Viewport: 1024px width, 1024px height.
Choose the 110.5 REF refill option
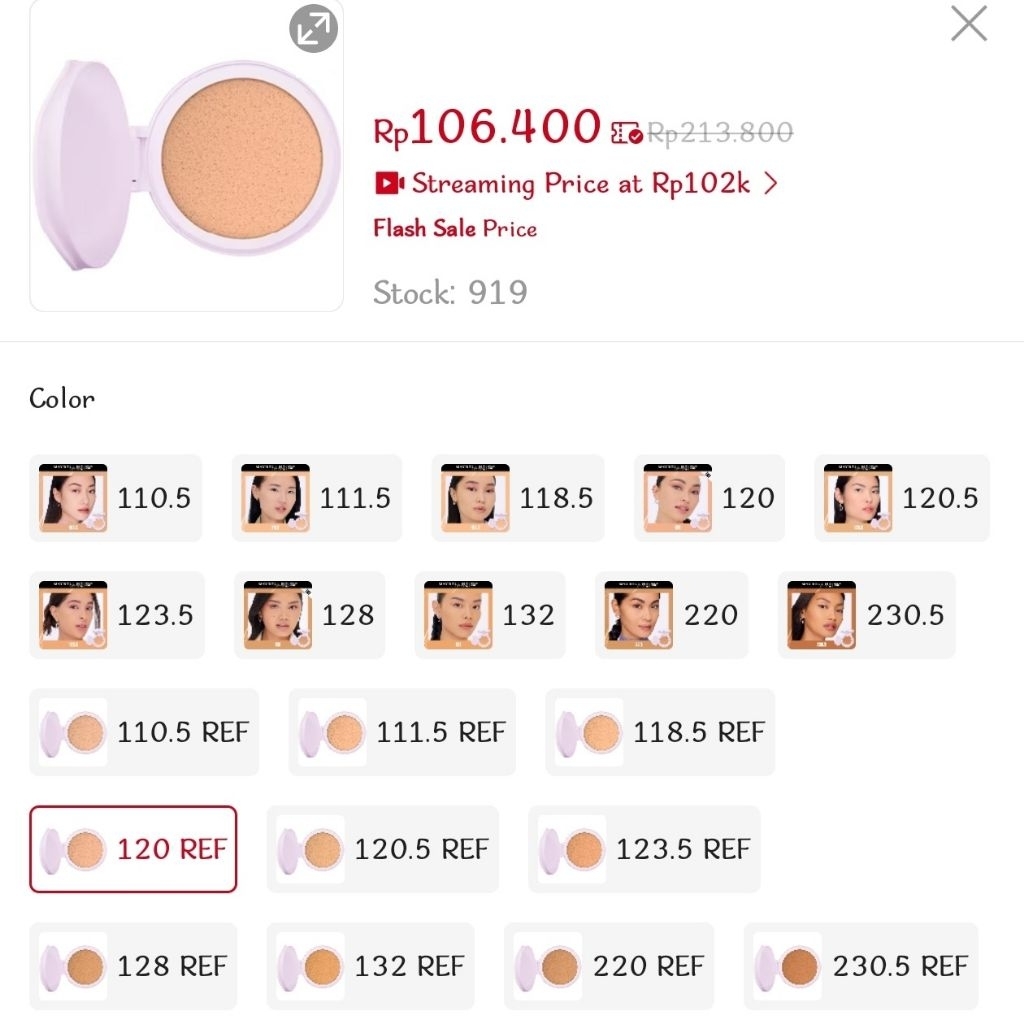click(144, 732)
